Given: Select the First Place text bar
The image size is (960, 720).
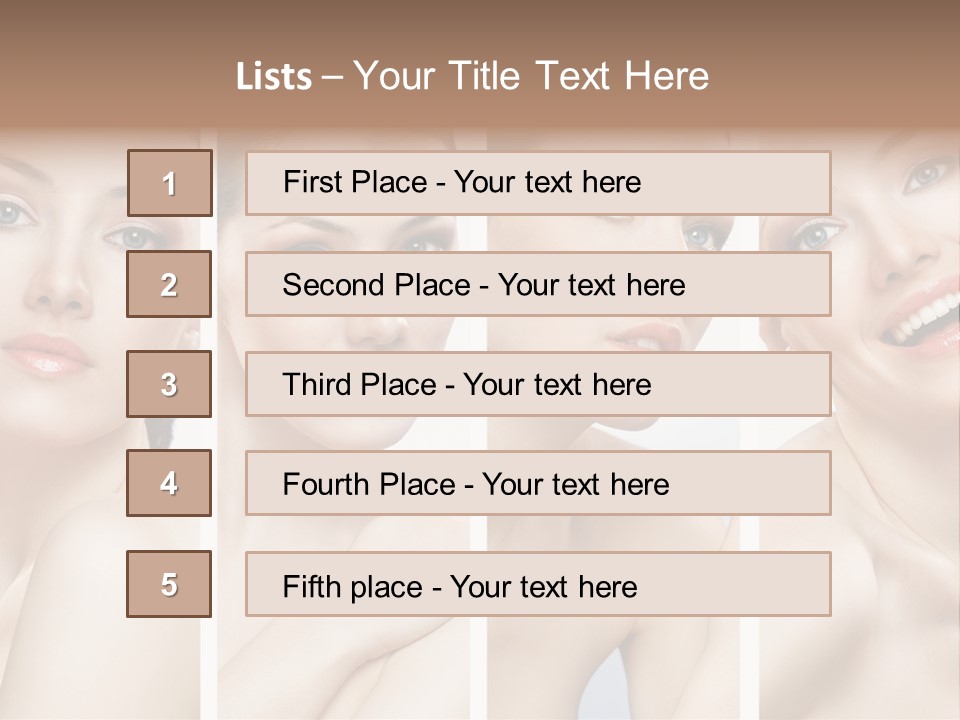Looking at the screenshot, I should tap(538, 183).
